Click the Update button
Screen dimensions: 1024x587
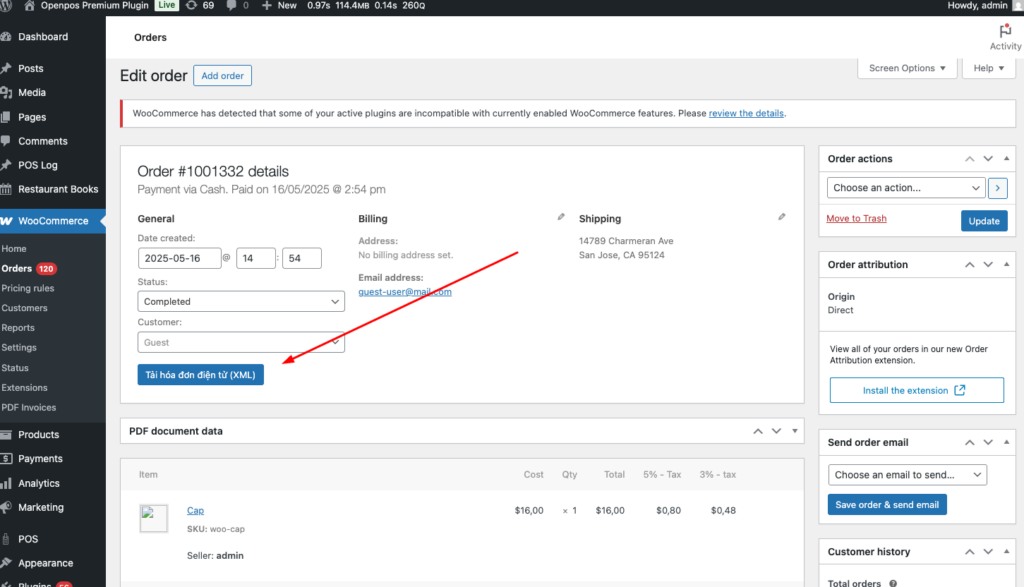coord(984,221)
